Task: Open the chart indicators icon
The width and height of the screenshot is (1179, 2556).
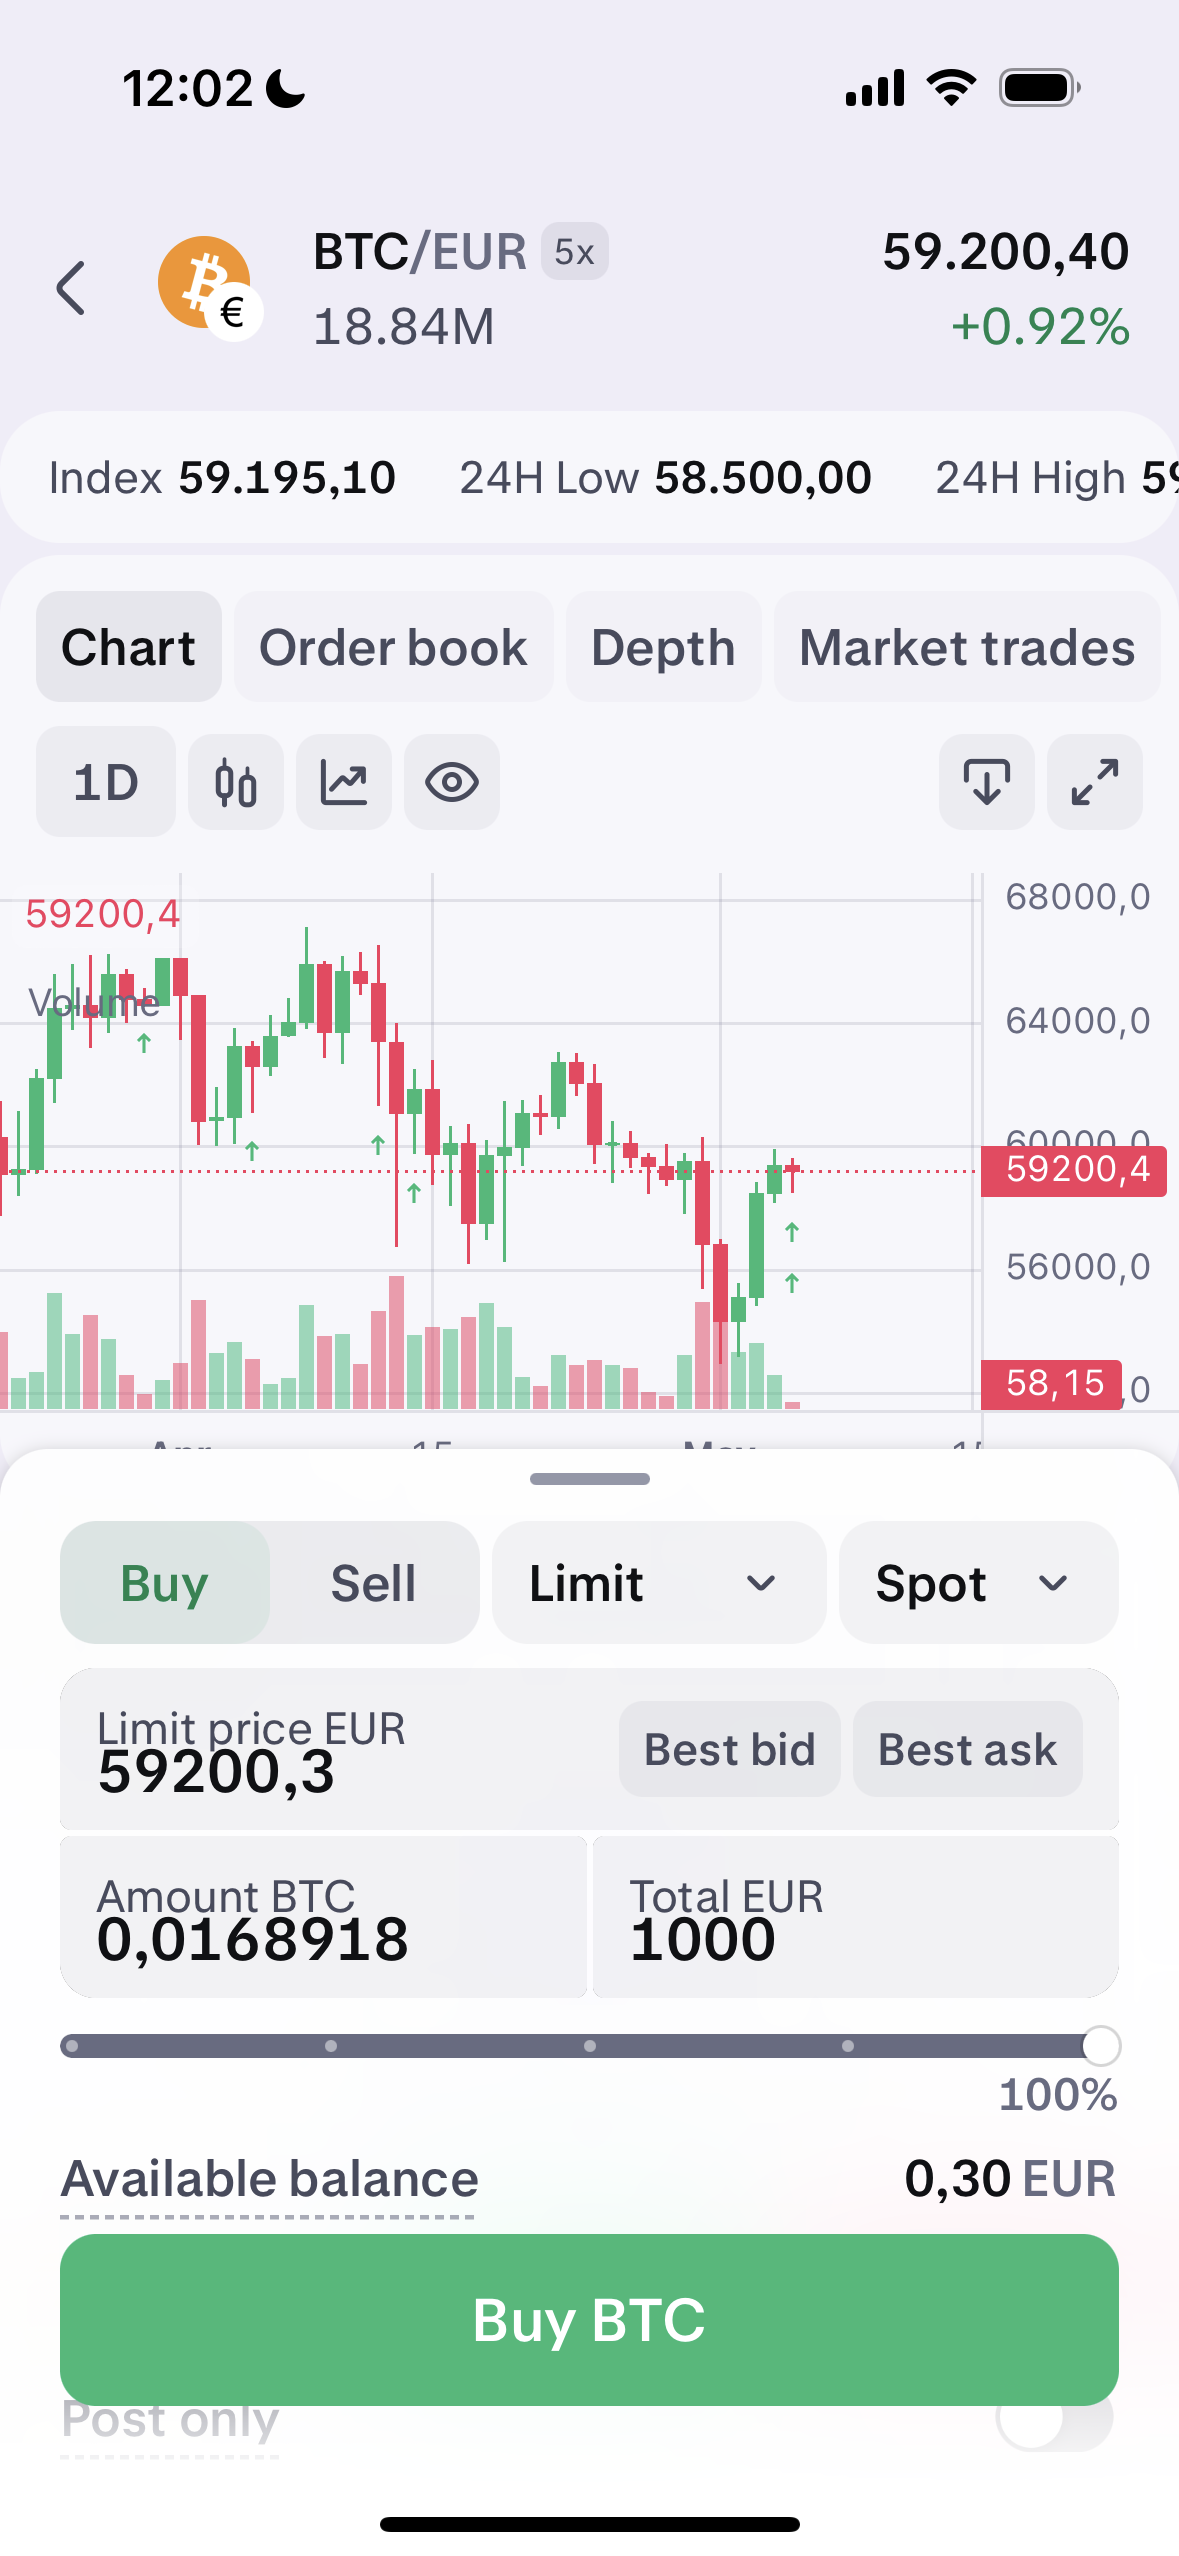Action: pos(344,782)
